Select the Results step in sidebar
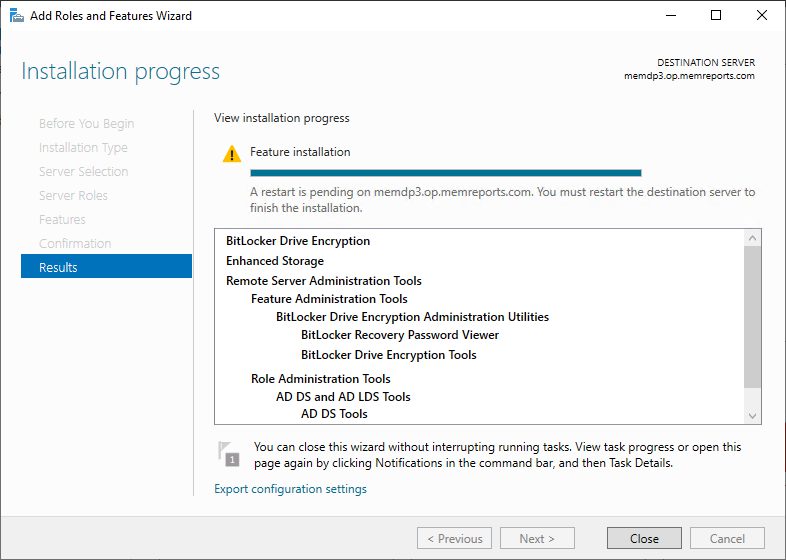Screen dimensions: 786x560 [106, 267]
